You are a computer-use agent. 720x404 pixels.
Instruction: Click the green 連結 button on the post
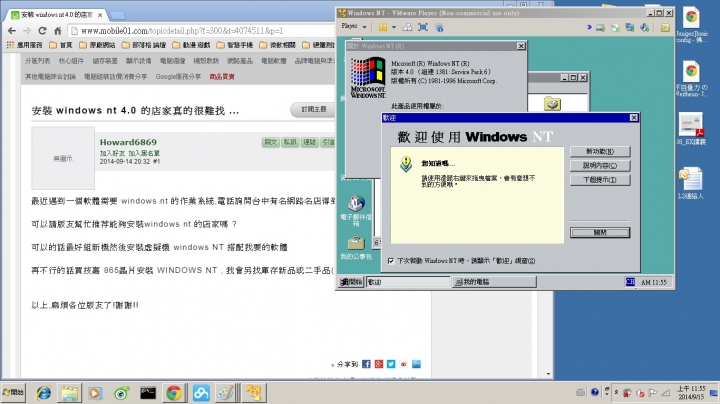click(309, 142)
